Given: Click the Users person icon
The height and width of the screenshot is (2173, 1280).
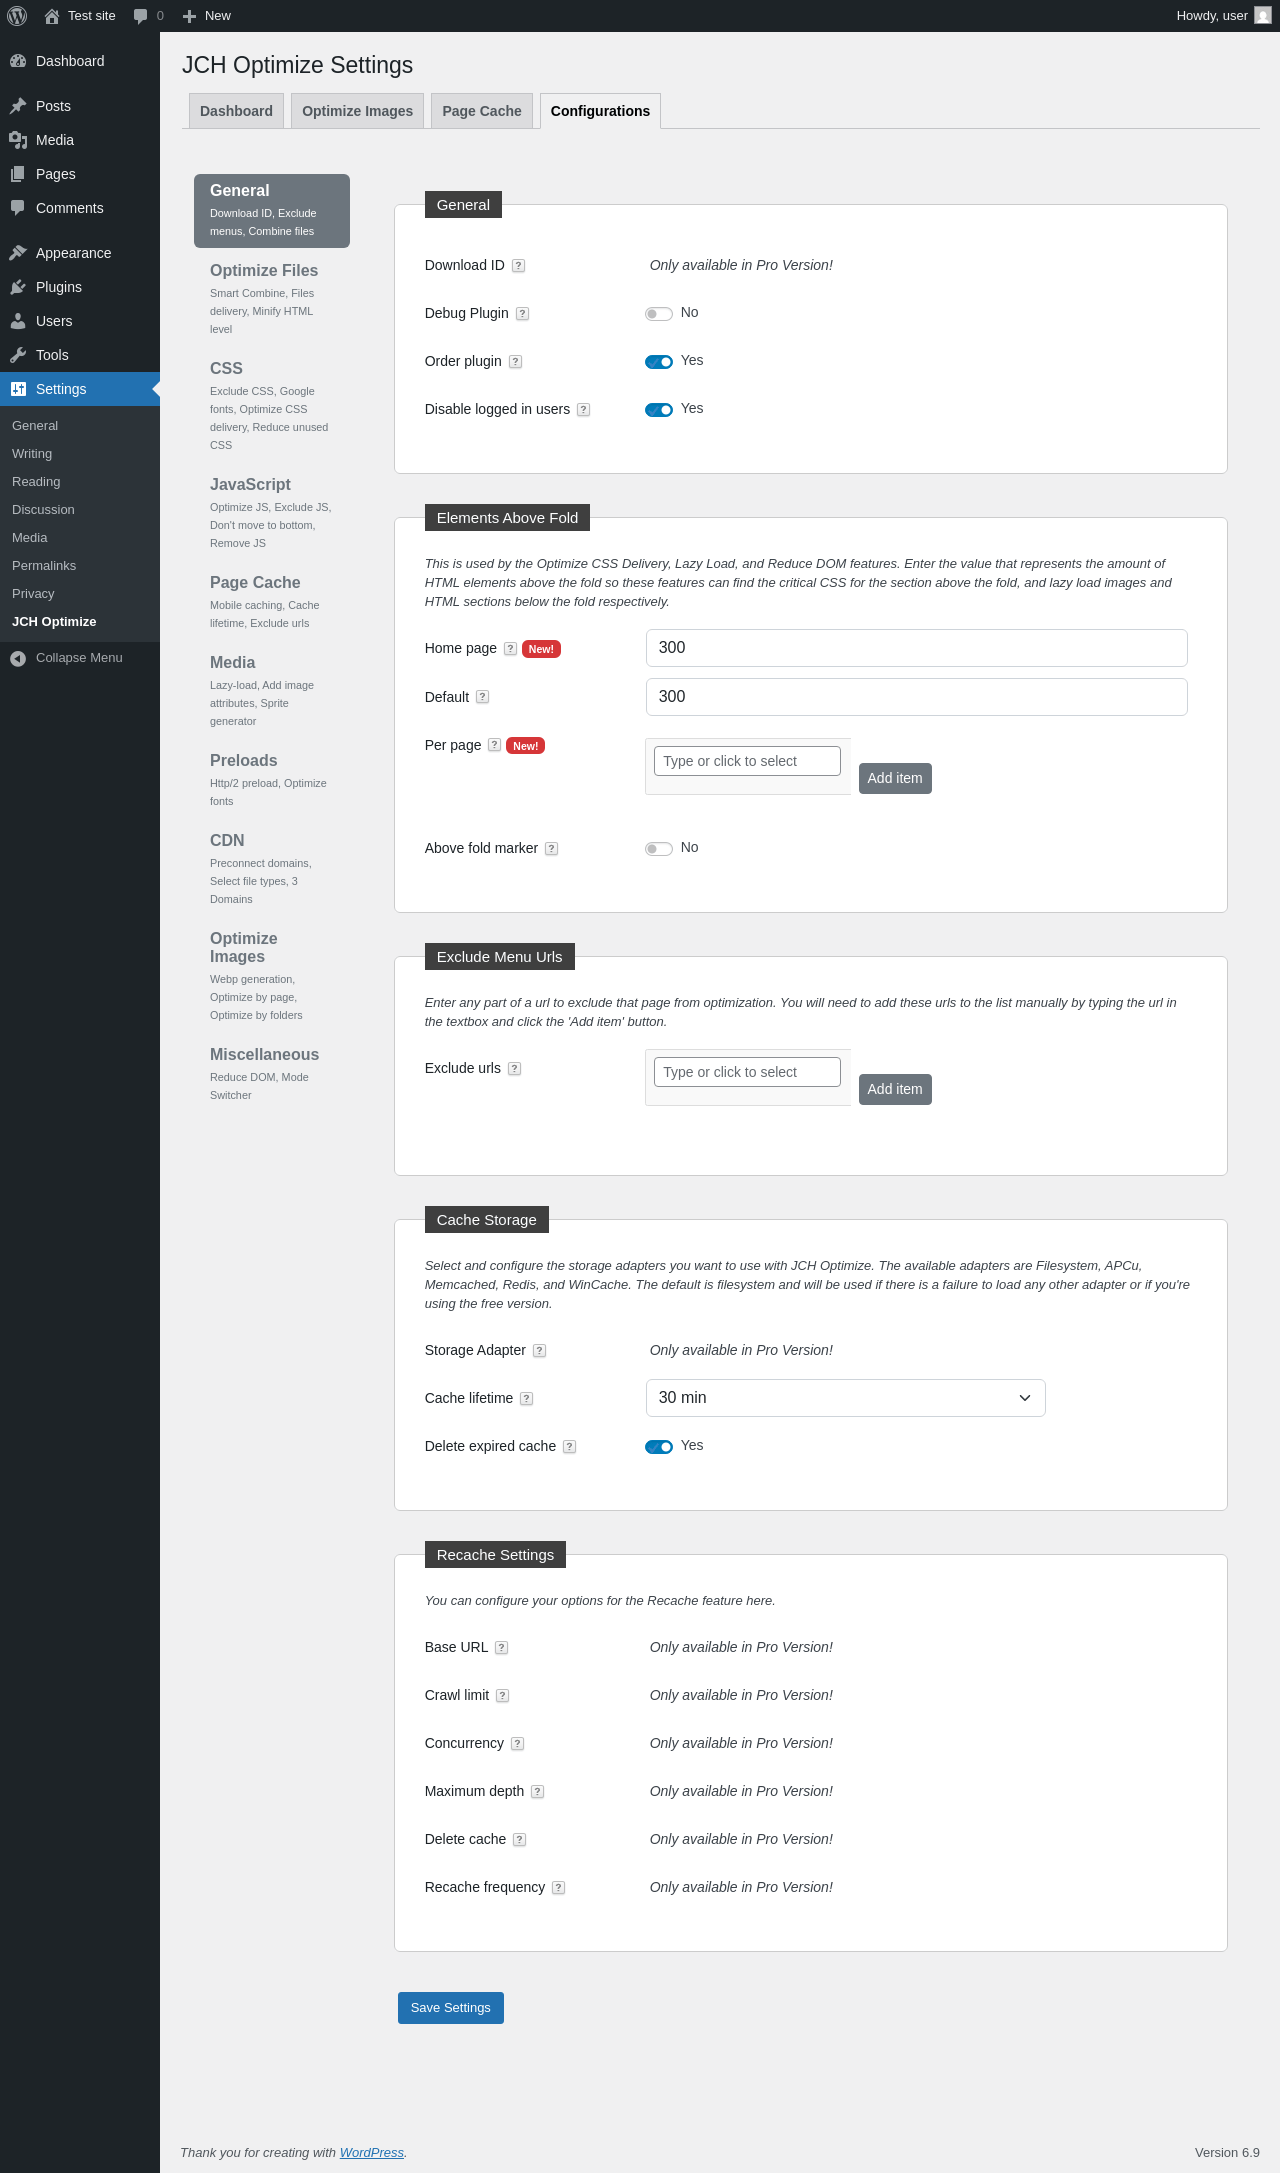Looking at the screenshot, I should (x=18, y=321).
